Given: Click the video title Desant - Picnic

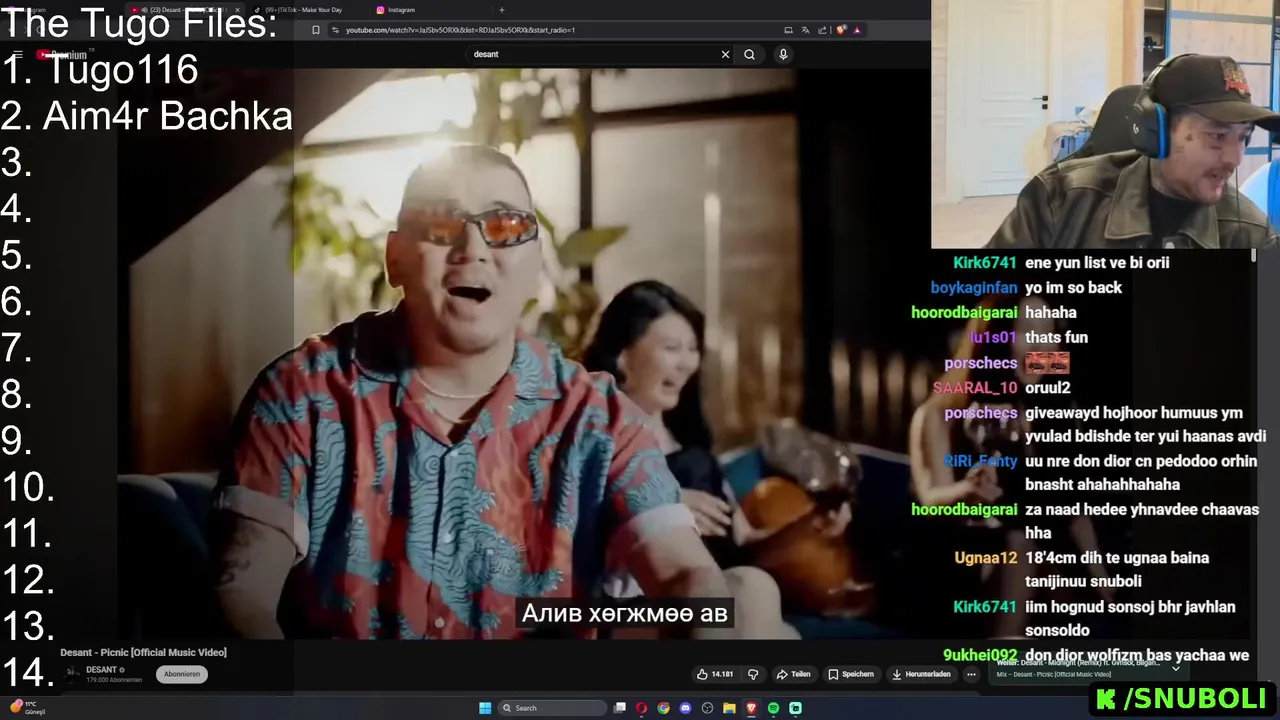Looking at the screenshot, I should (x=143, y=652).
